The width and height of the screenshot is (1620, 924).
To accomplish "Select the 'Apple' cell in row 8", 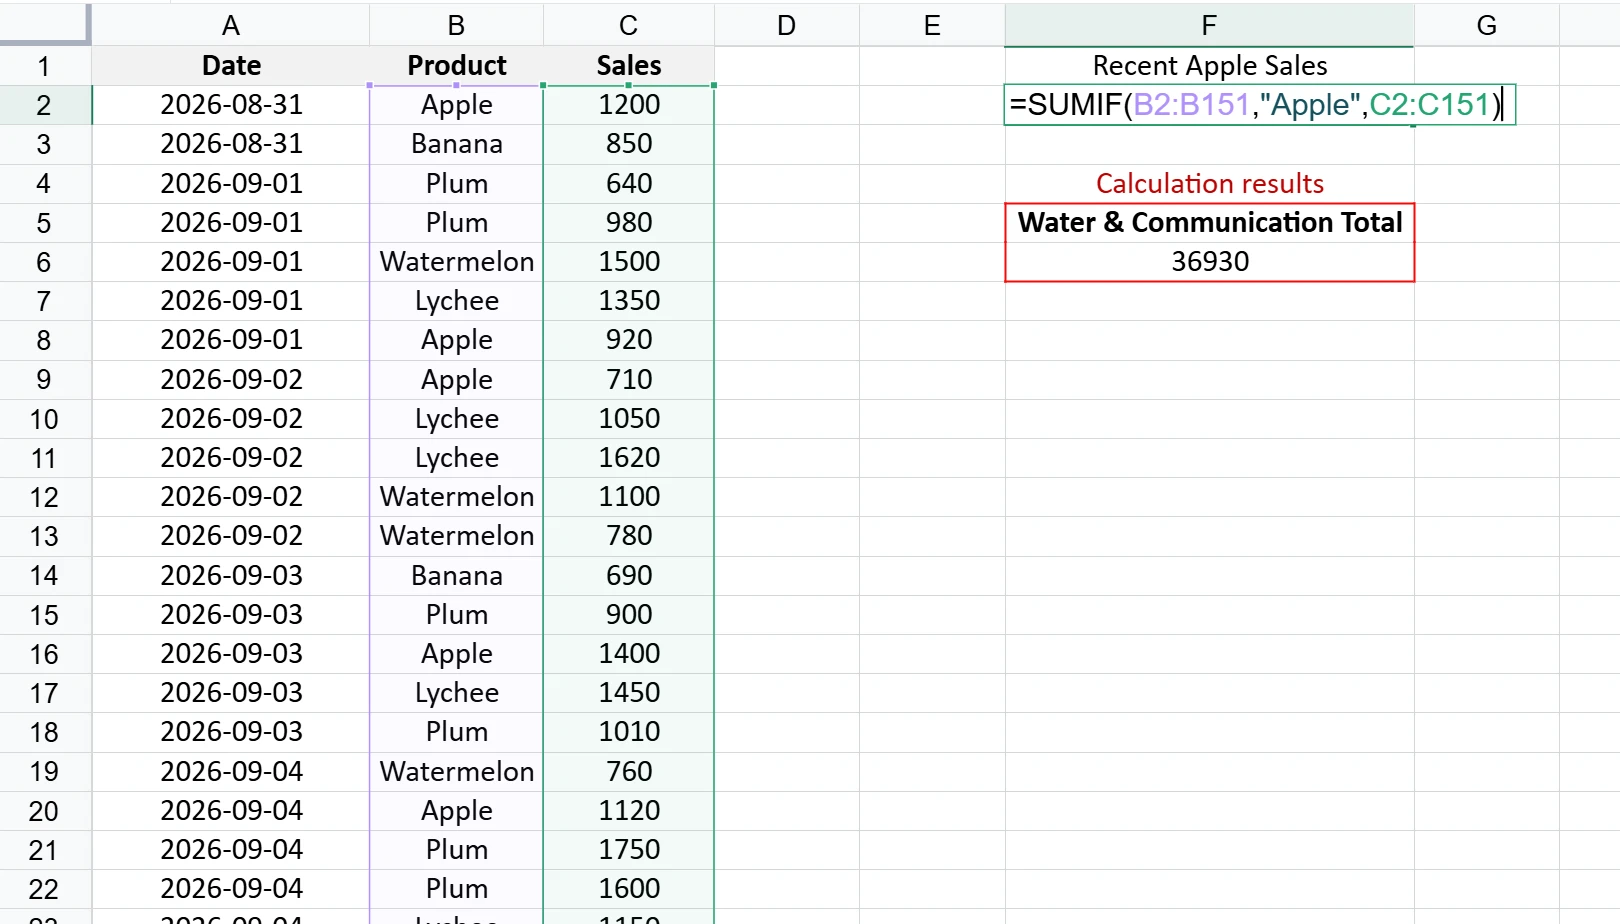I will point(456,339).
